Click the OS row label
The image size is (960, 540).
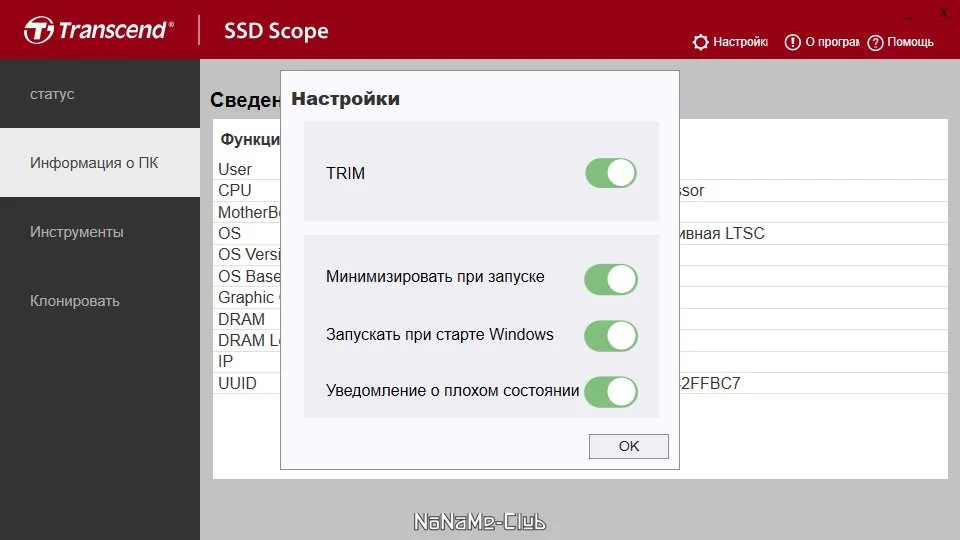(x=230, y=233)
